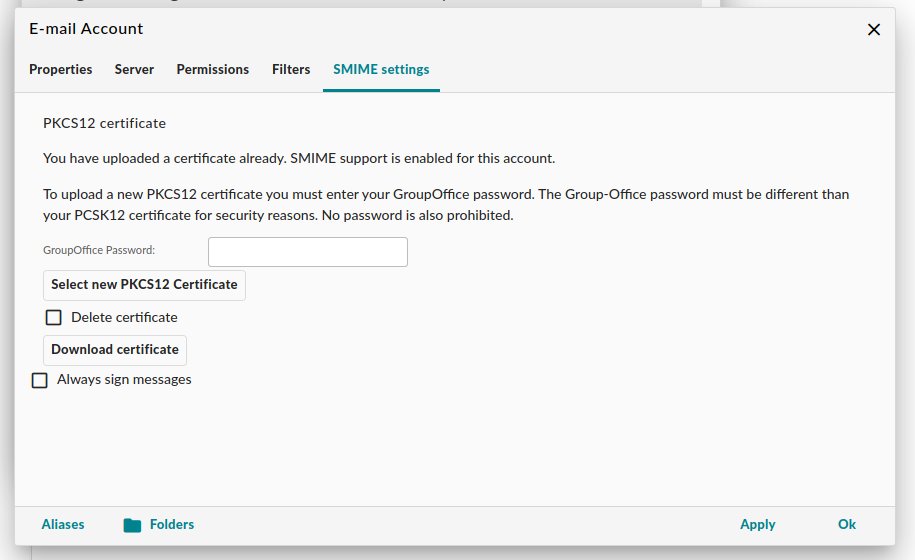
Task: Close the E-mail Account dialog
Action: pos(874,29)
